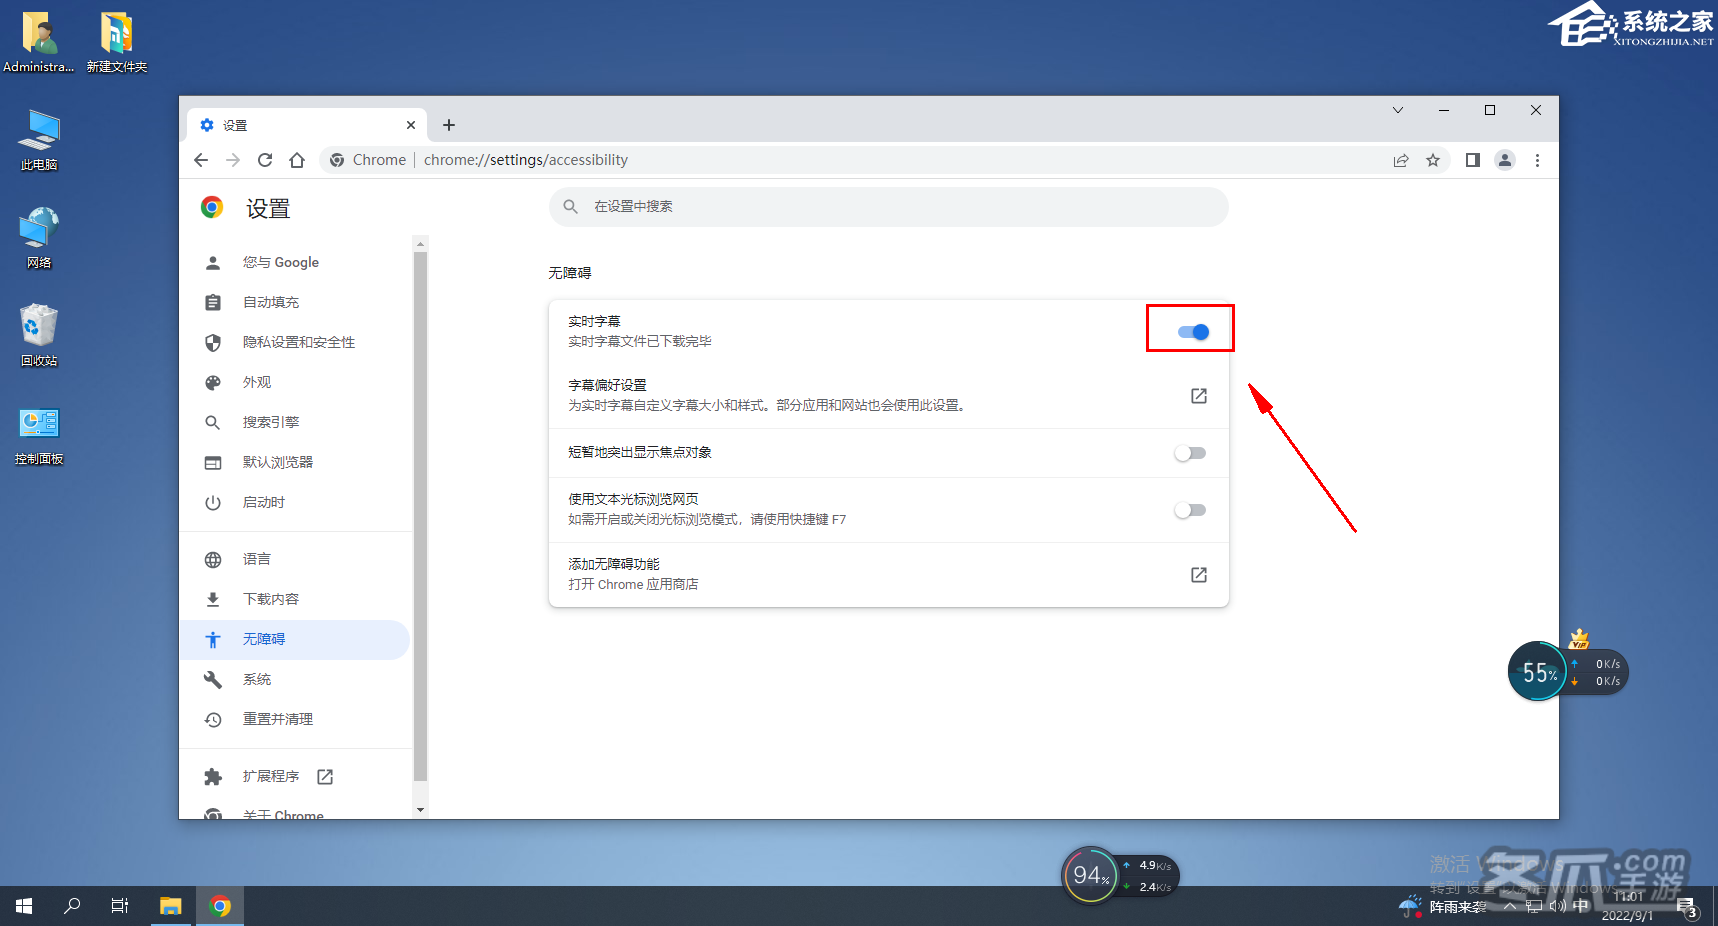Image resolution: width=1718 pixels, height=926 pixels.
Task: Open Task View on taskbar
Action: (x=120, y=906)
